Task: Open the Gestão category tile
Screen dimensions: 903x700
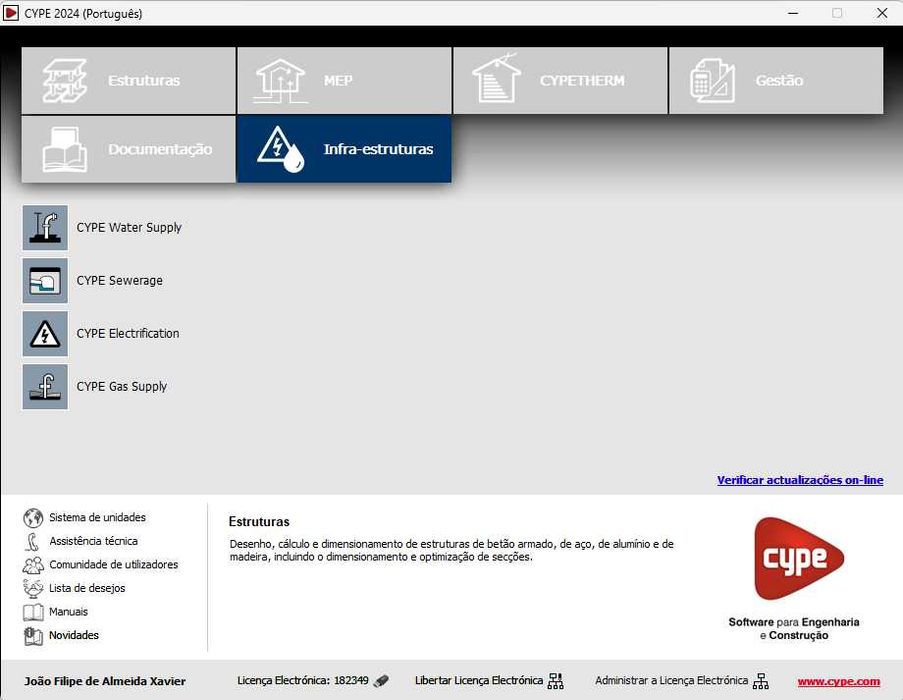Action: click(x=776, y=81)
